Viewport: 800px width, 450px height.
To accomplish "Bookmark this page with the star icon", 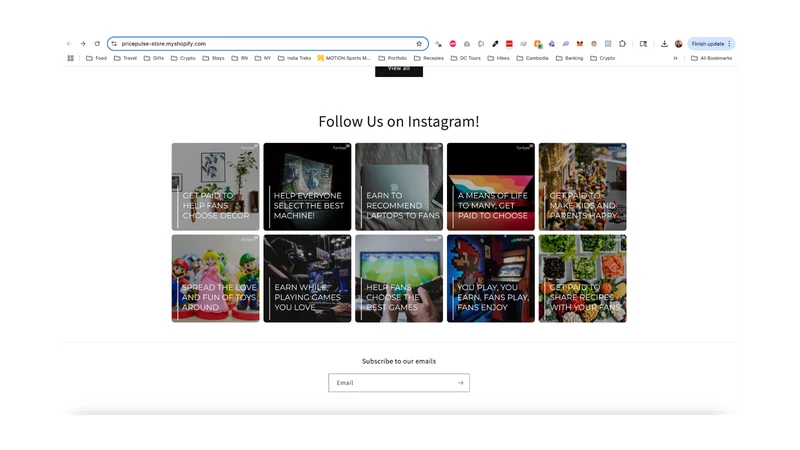I will coord(419,44).
